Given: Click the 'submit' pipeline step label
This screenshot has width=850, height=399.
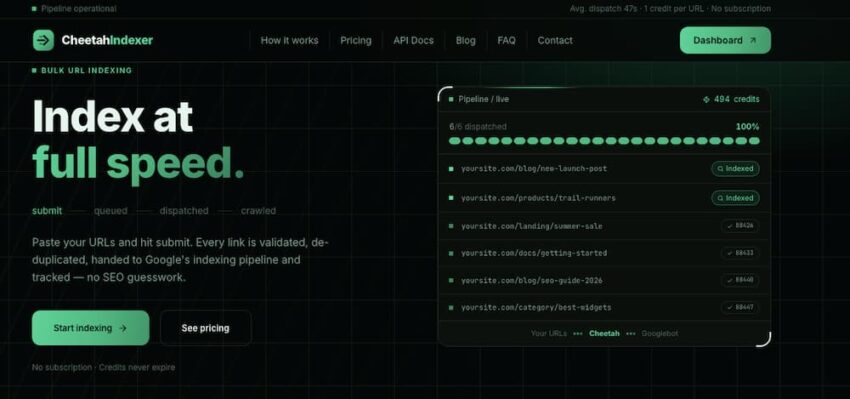Looking at the screenshot, I should pyautogui.click(x=47, y=211).
